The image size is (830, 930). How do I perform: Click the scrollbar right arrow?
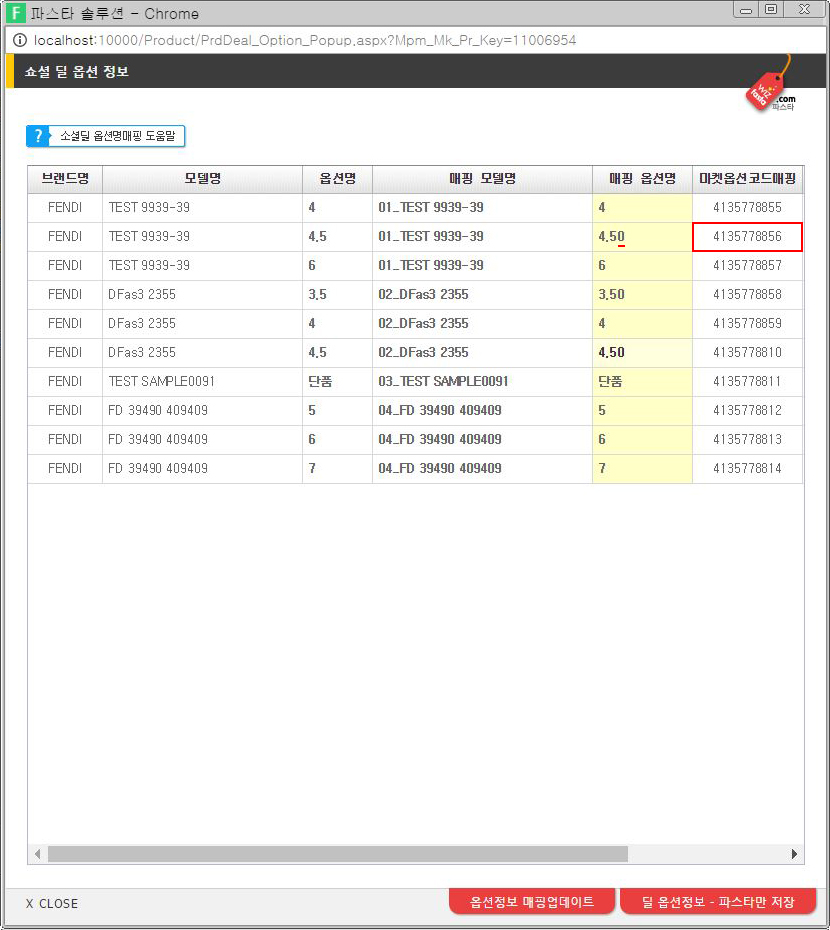794,854
